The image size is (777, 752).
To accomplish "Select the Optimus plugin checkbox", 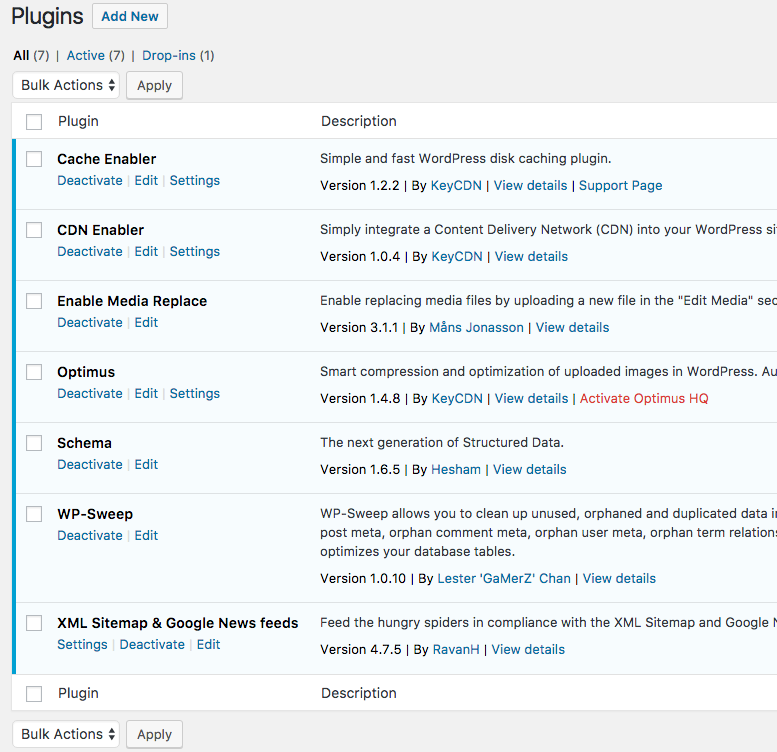I will pyautogui.click(x=34, y=372).
